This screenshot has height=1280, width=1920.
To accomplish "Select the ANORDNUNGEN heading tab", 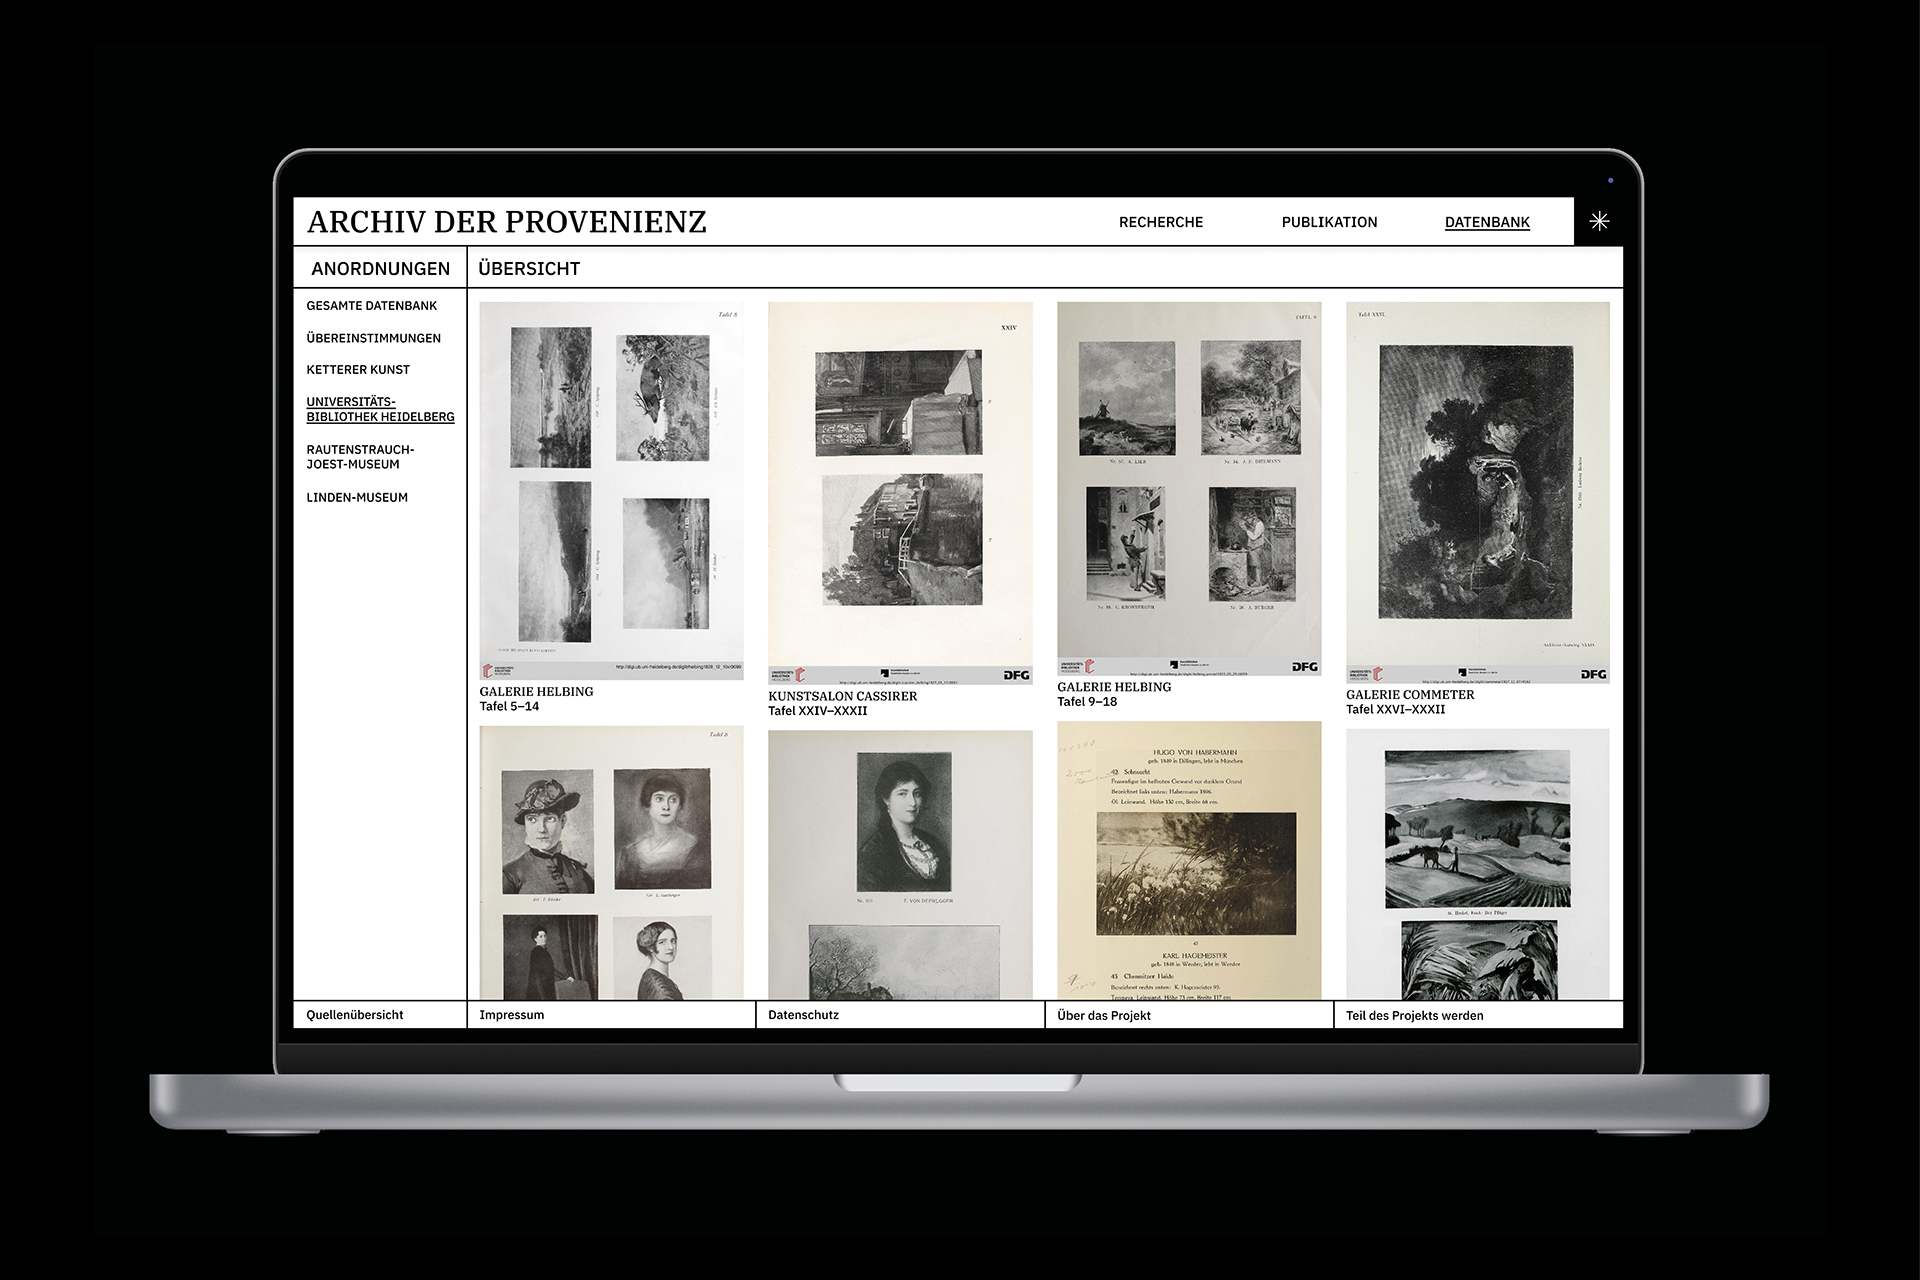I will [381, 268].
